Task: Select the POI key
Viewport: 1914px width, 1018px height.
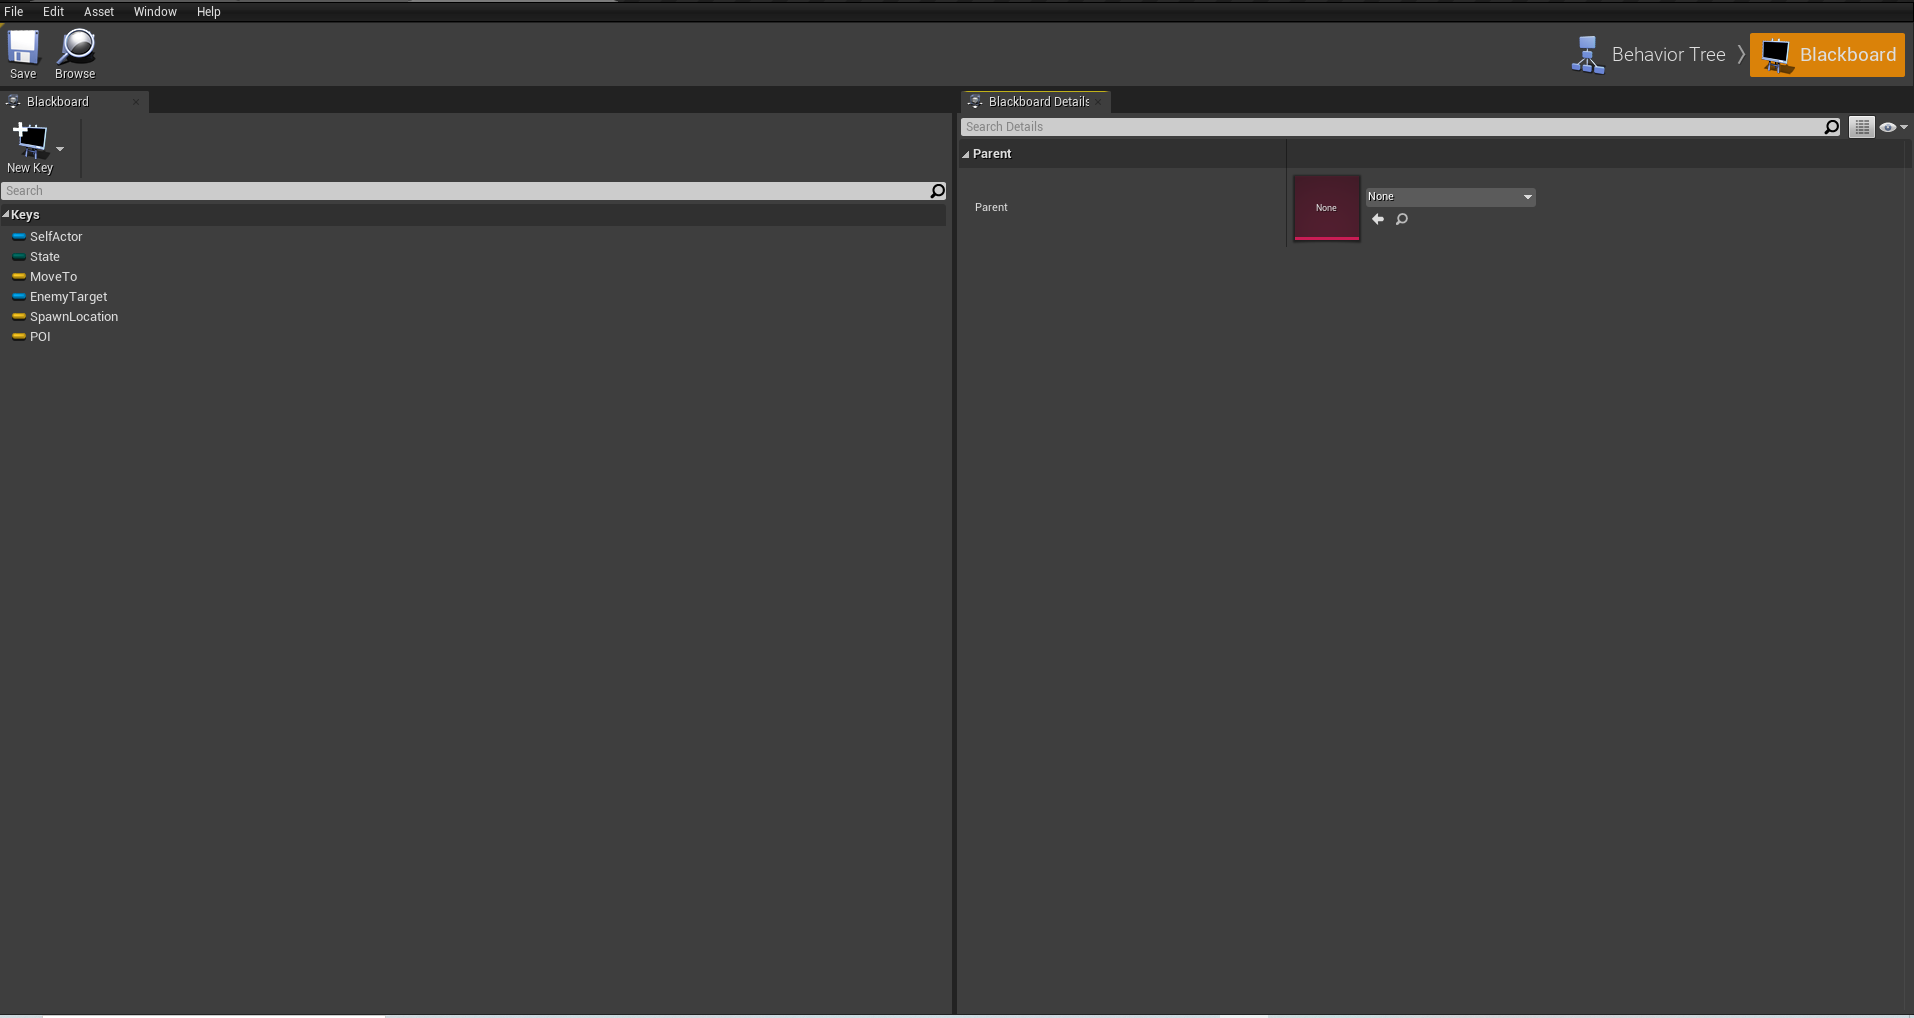Action: coord(40,337)
